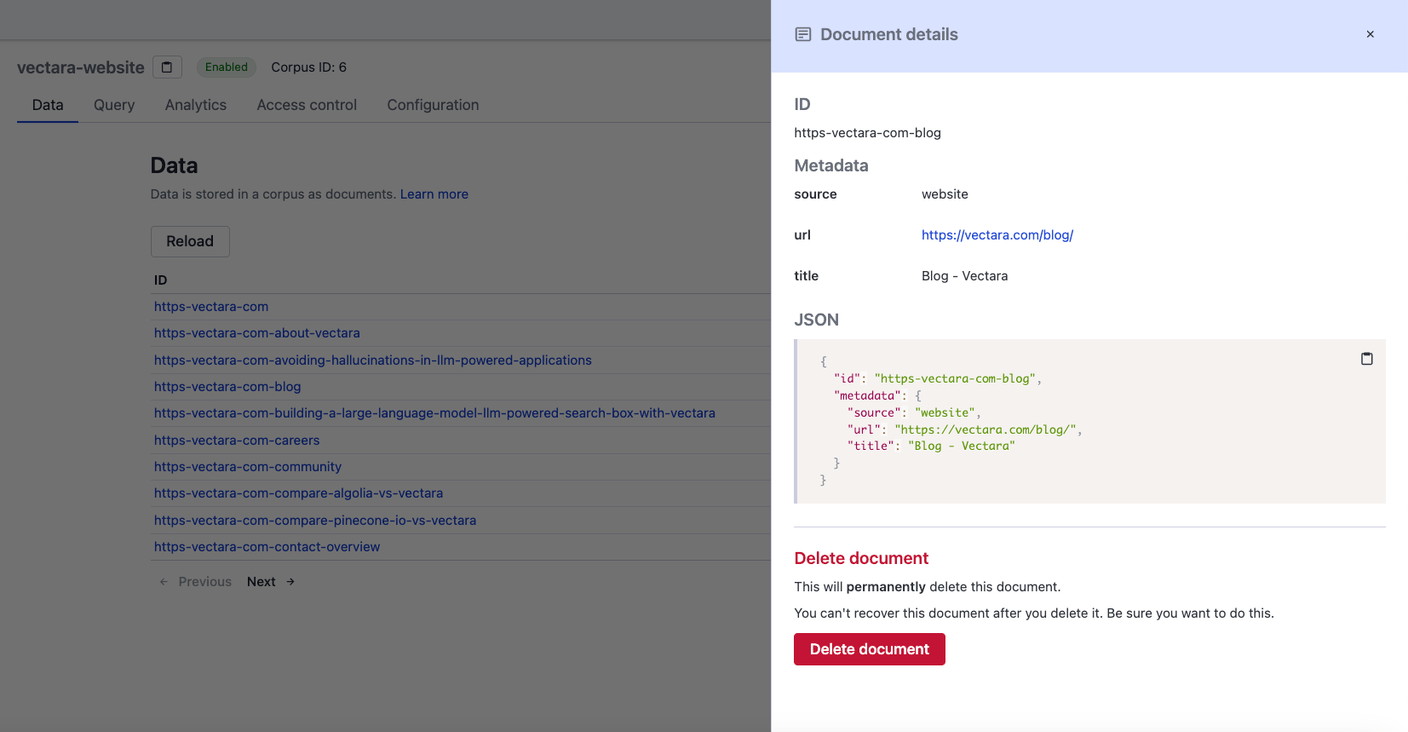
Task: Click the Enabled status badge
Action: pyautogui.click(x=226, y=67)
